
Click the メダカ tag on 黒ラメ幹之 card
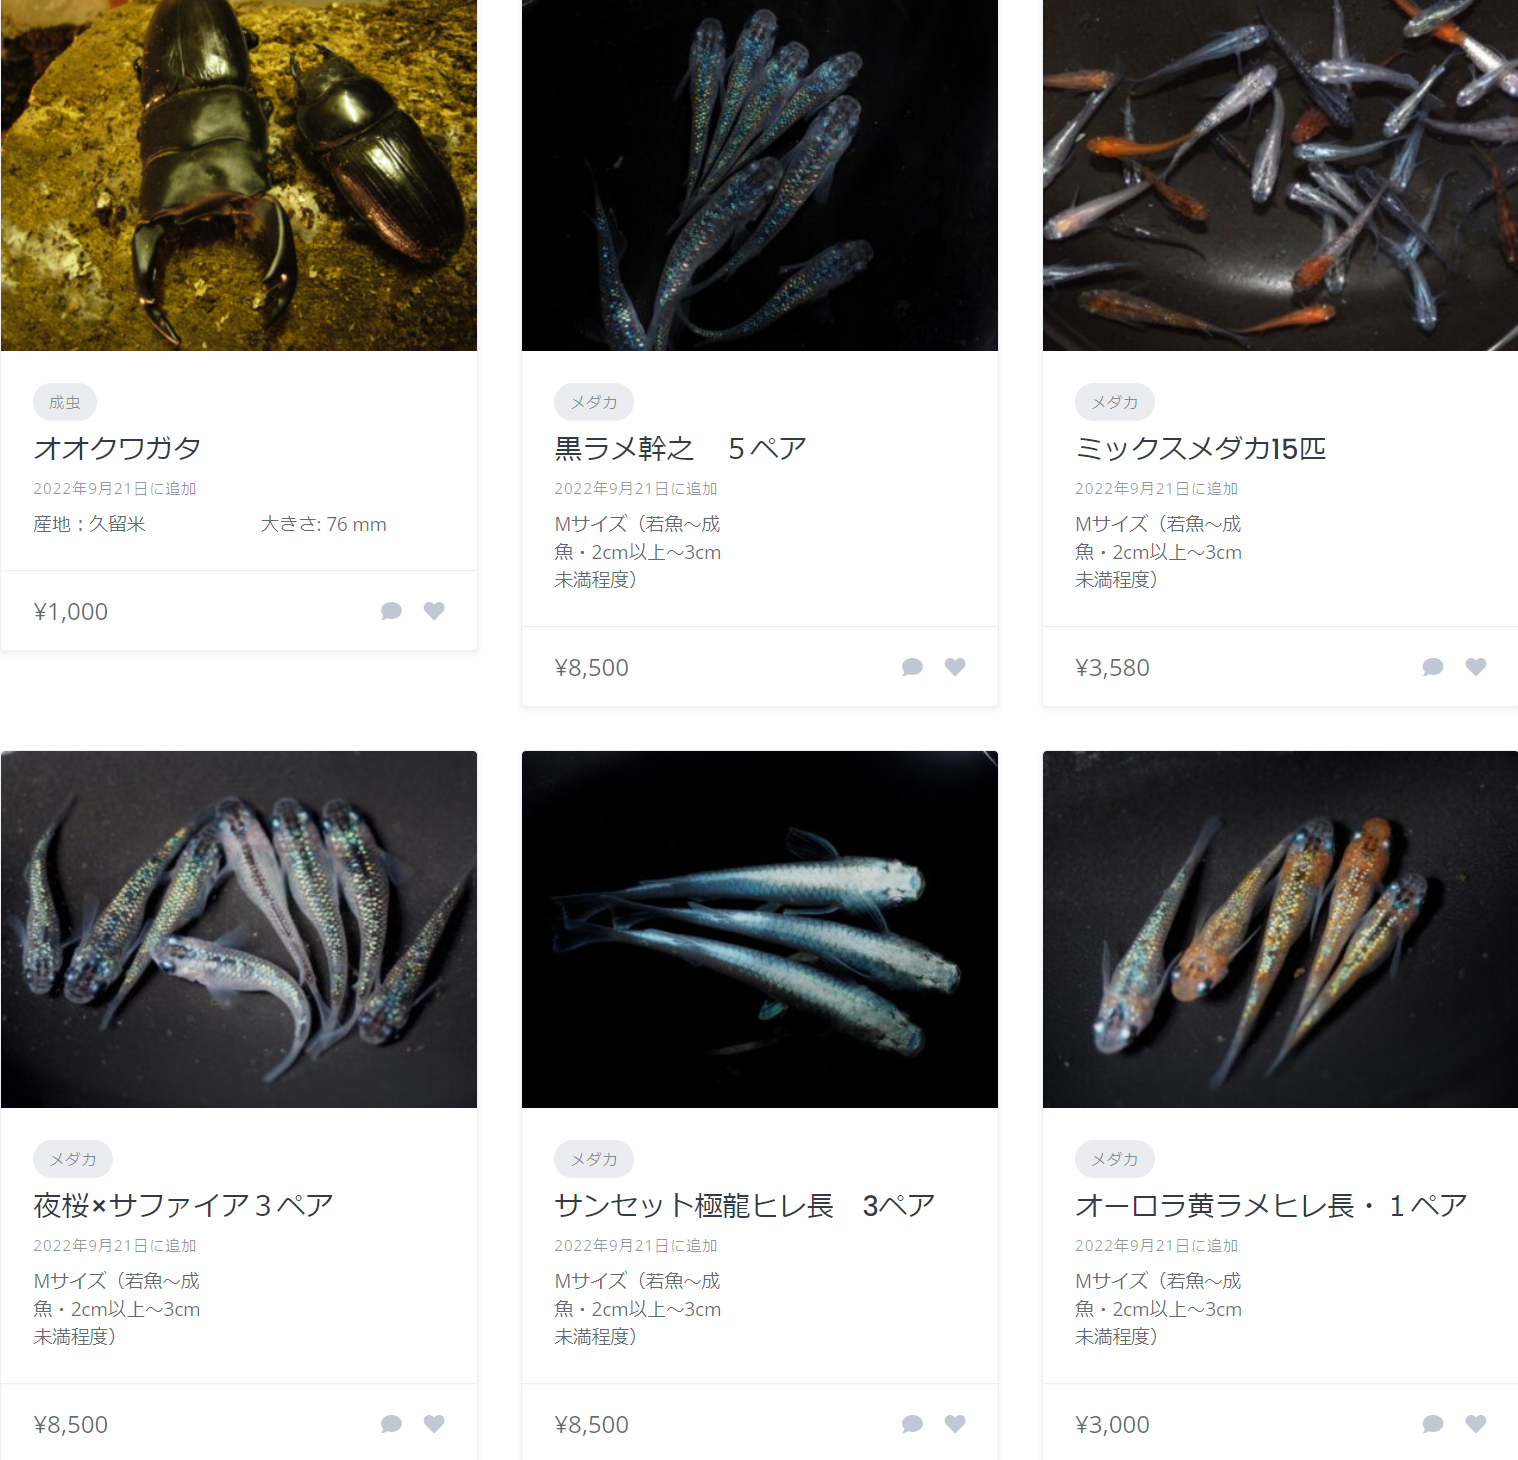pos(594,402)
